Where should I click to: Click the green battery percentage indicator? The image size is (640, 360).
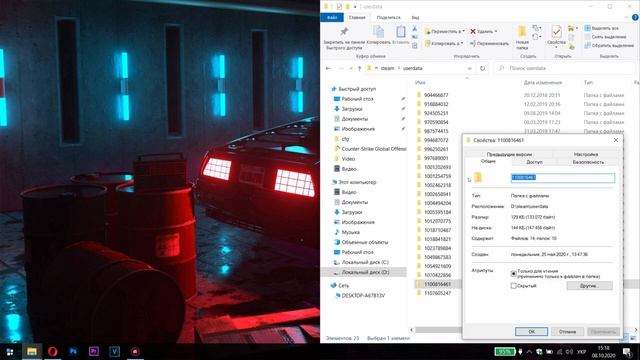click(x=504, y=352)
